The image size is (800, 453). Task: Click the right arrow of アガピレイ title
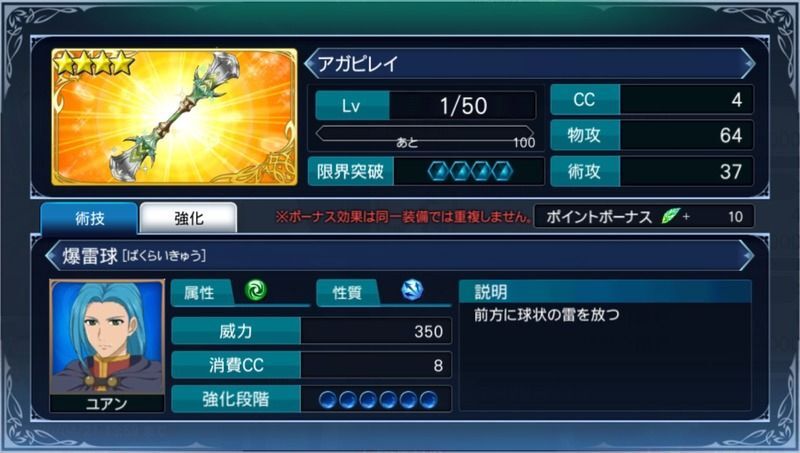coord(747,64)
